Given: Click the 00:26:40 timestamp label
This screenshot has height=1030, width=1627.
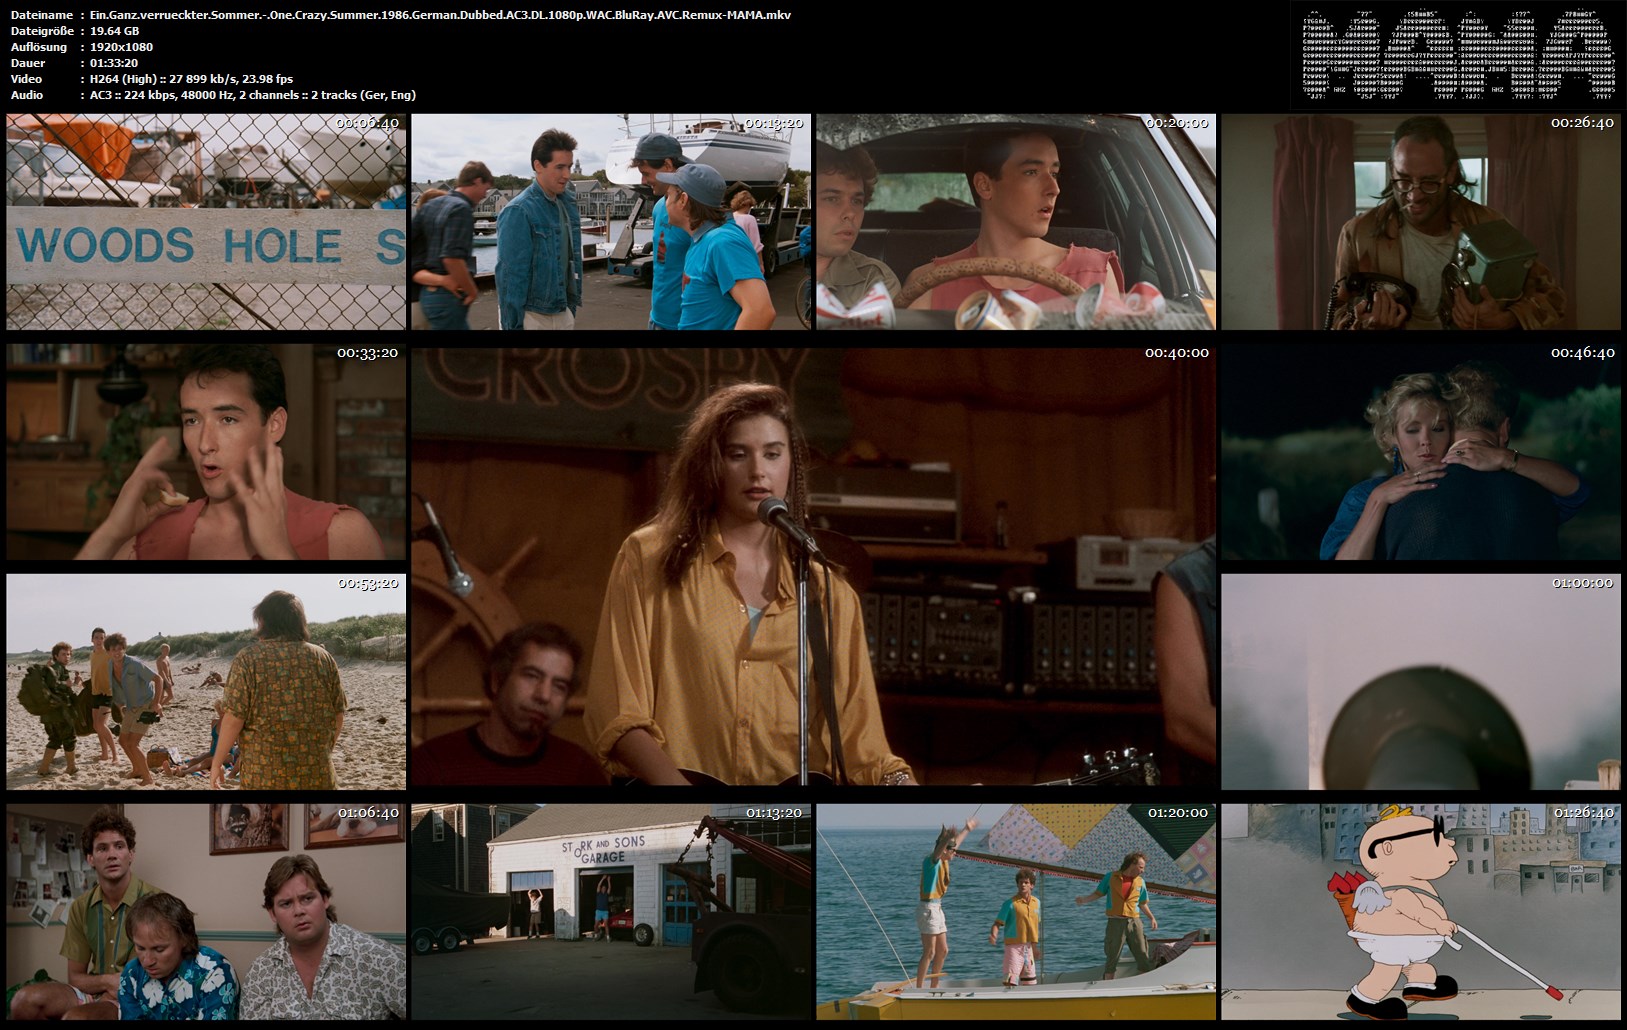Looking at the screenshot, I should point(1582,123).
